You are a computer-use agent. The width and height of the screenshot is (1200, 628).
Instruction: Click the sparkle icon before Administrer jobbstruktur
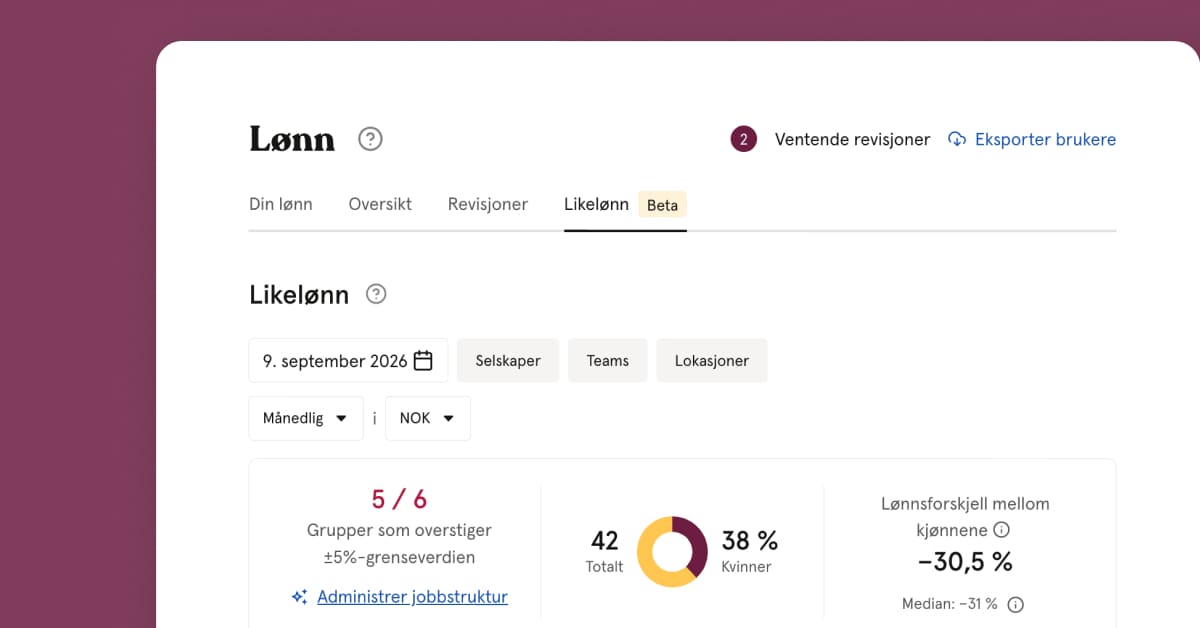(x=299, y=597)
